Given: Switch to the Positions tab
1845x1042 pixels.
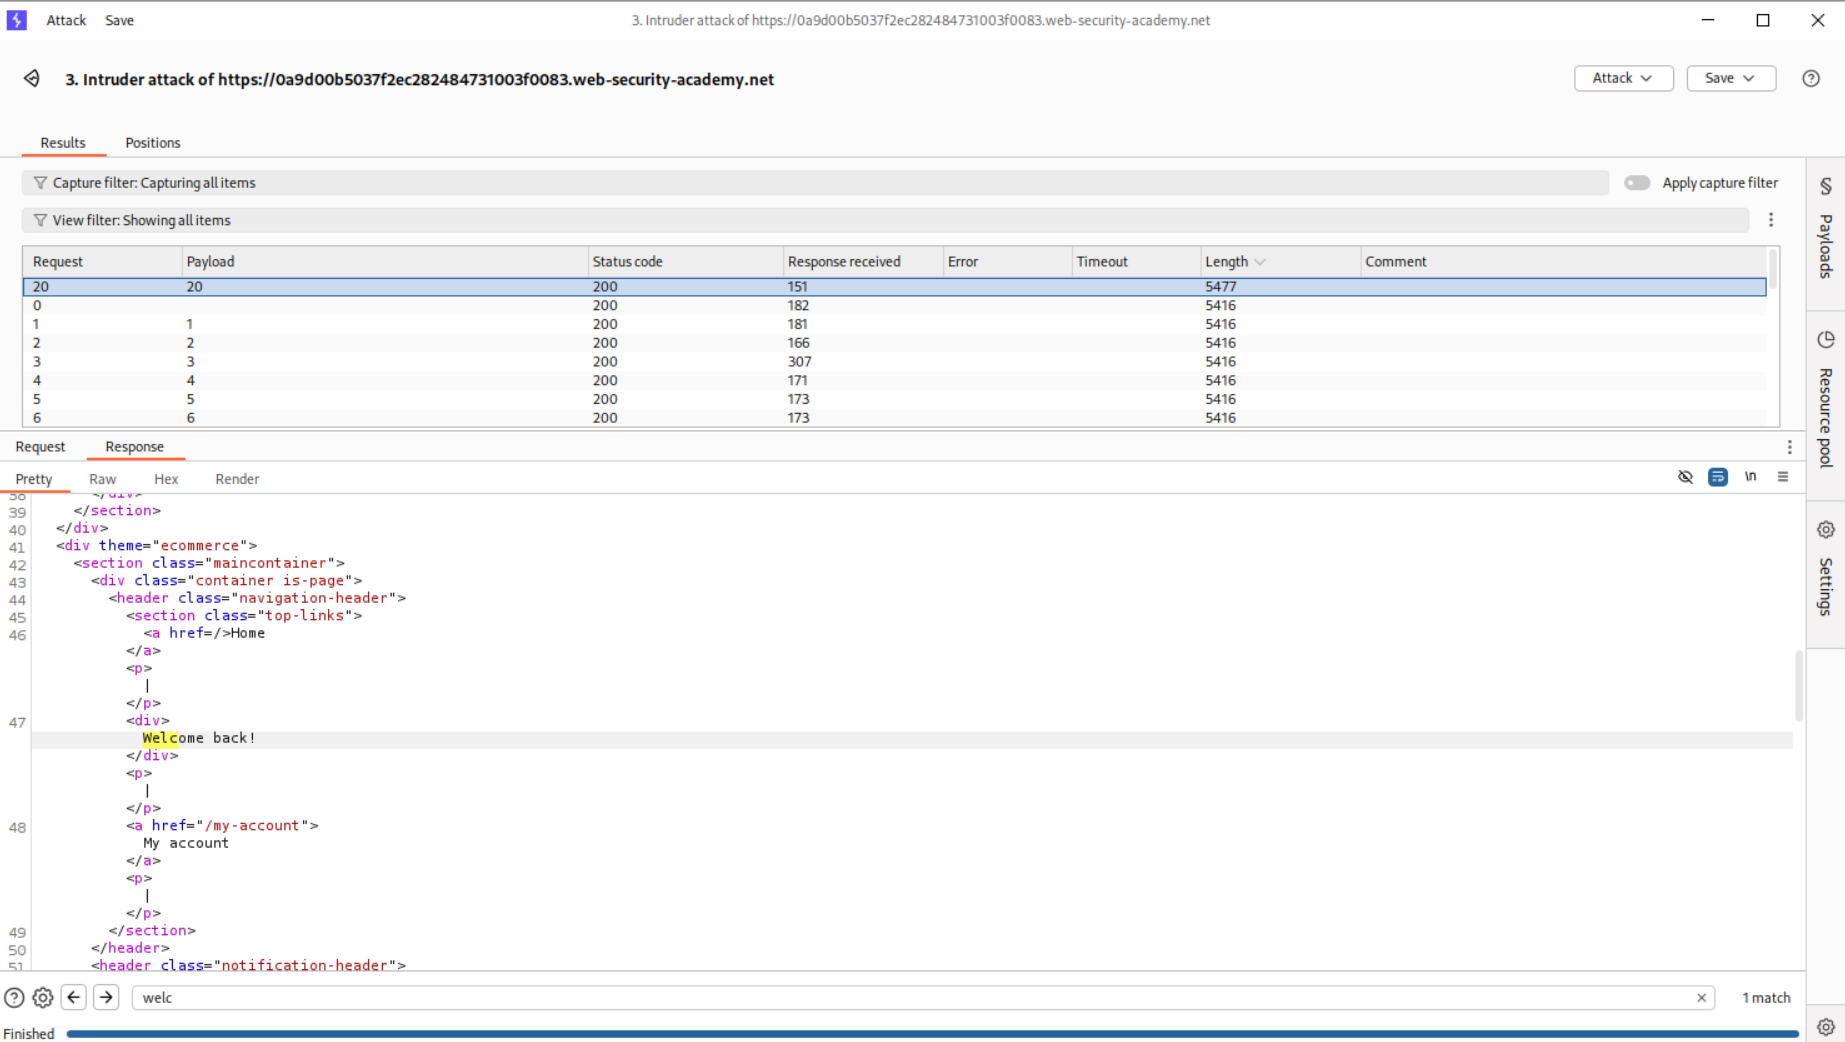Looking at the screenshot, I should point(152,143).
